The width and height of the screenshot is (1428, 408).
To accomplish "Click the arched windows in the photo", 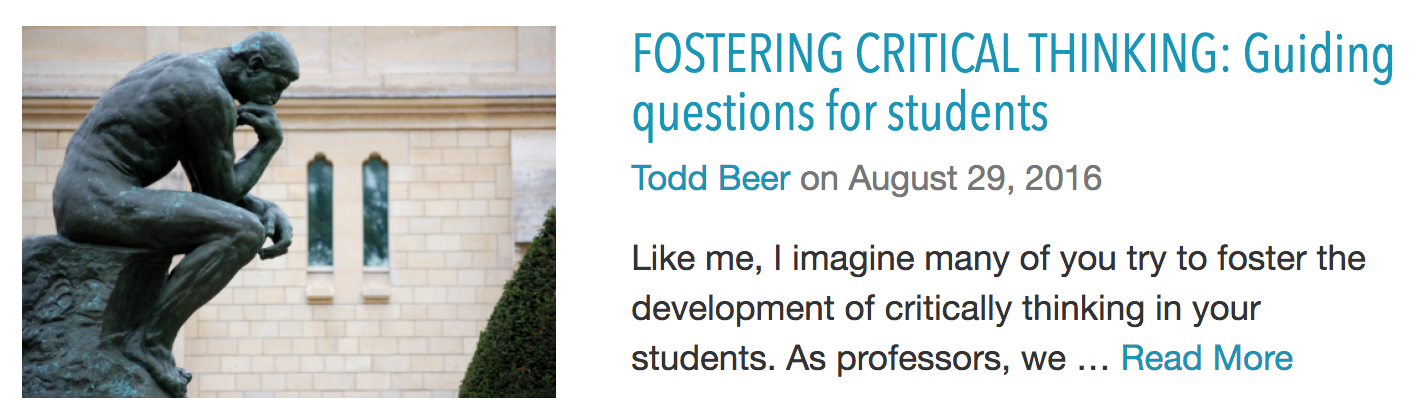I will point(347,212).
